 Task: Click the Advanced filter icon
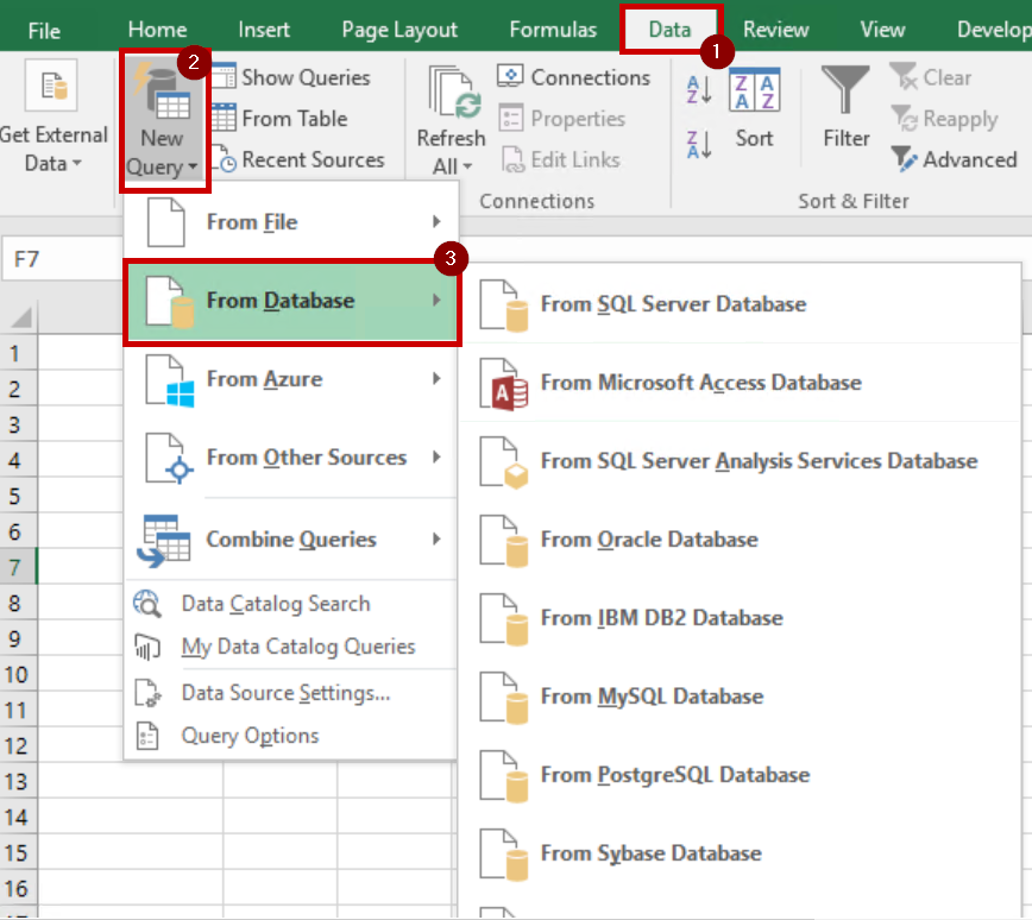pyautogui.click(x=904, y=159)
